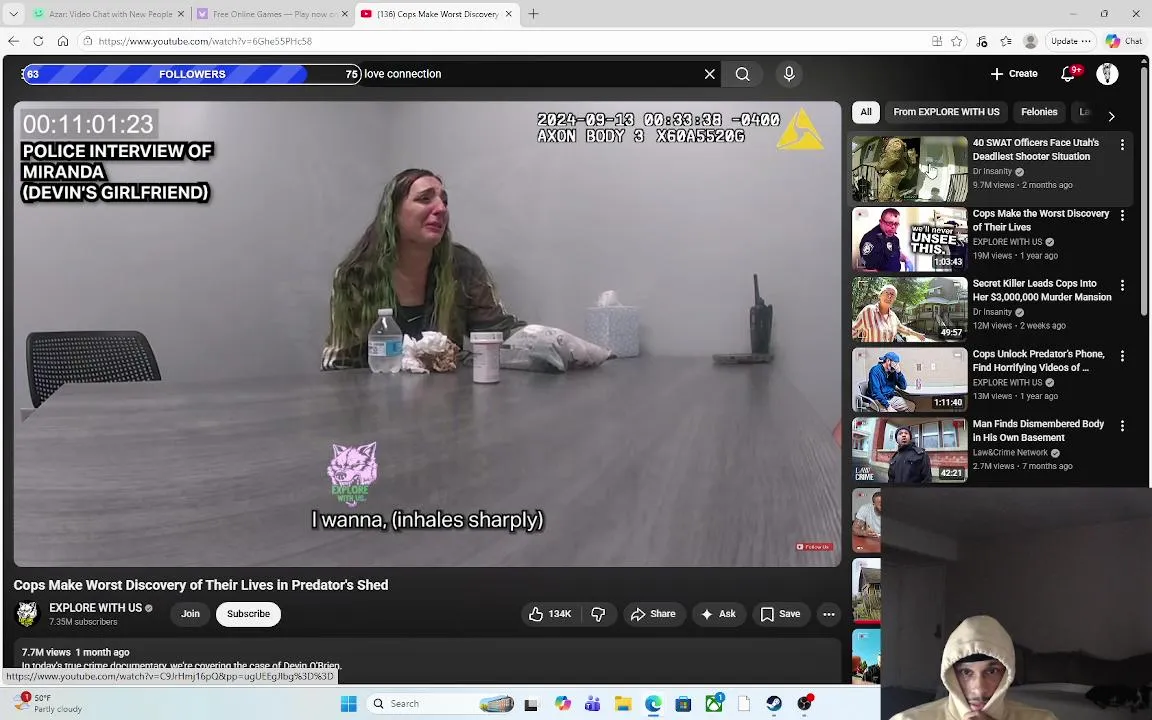Click the Ask button
The image size is (1152, 720).
coord(719,614)
